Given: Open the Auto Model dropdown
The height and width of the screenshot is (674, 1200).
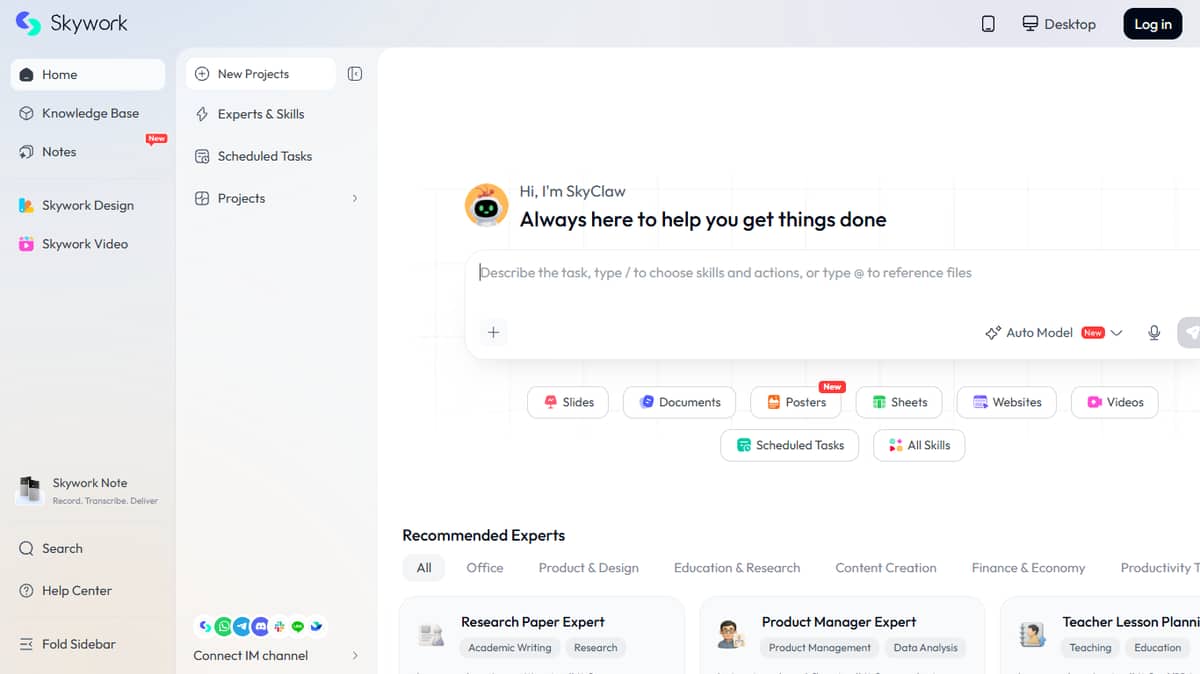Looking at the screenshot, I should (1054, 333).
